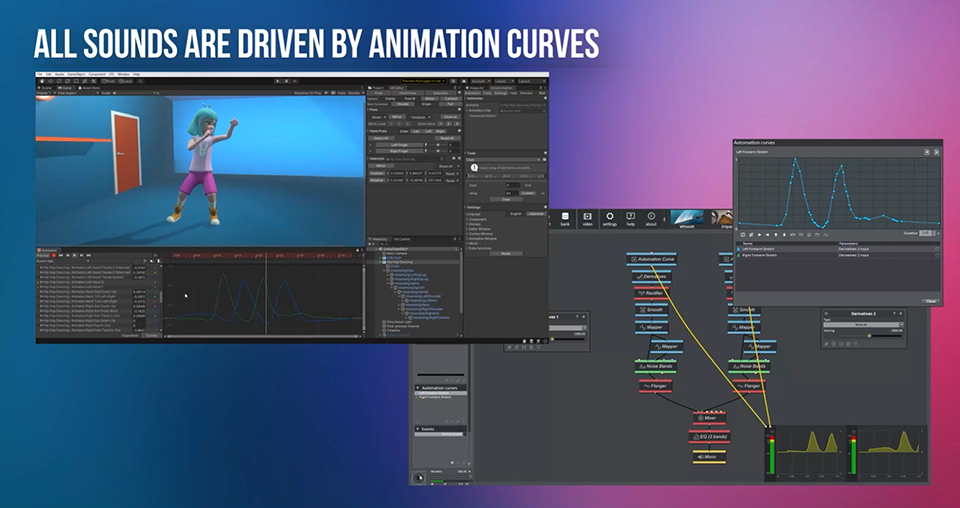Click the Pause button in Unity toolbar
Viewport: 960px width, 508px height.
285,81
